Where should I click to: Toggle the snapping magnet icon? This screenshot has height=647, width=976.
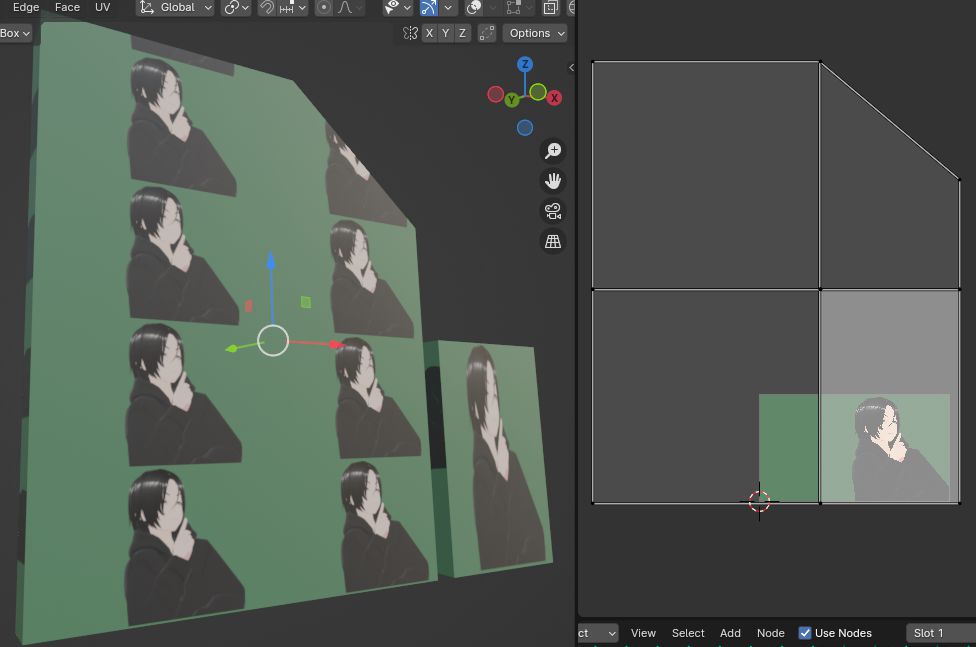pos(267,7)
